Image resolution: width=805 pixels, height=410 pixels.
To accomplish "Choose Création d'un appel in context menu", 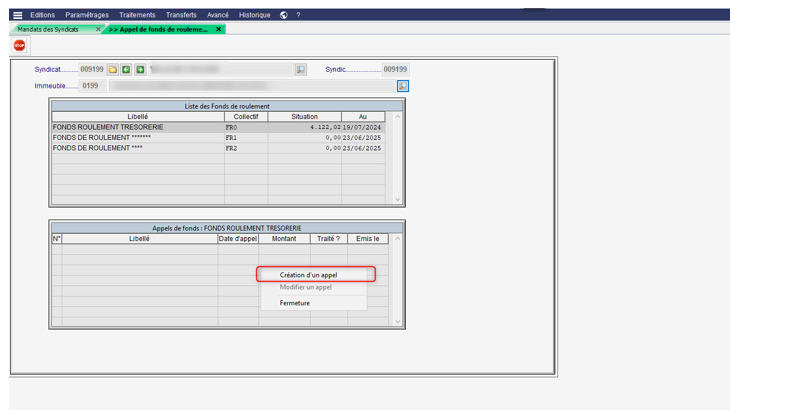I will (x=316, y=274).
